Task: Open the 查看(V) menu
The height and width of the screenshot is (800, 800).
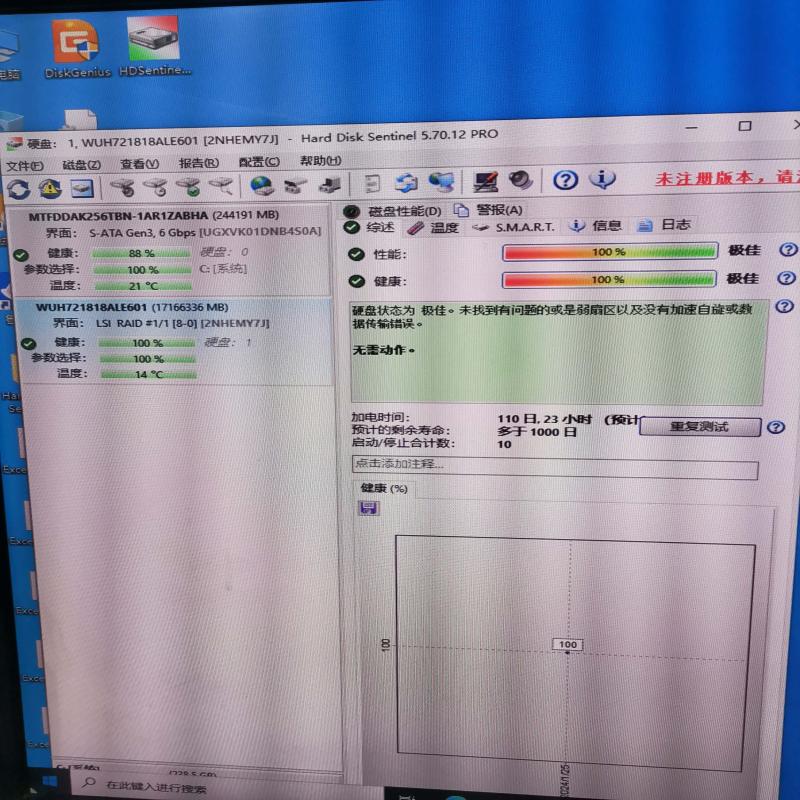Action: click(x=139, y=164)
